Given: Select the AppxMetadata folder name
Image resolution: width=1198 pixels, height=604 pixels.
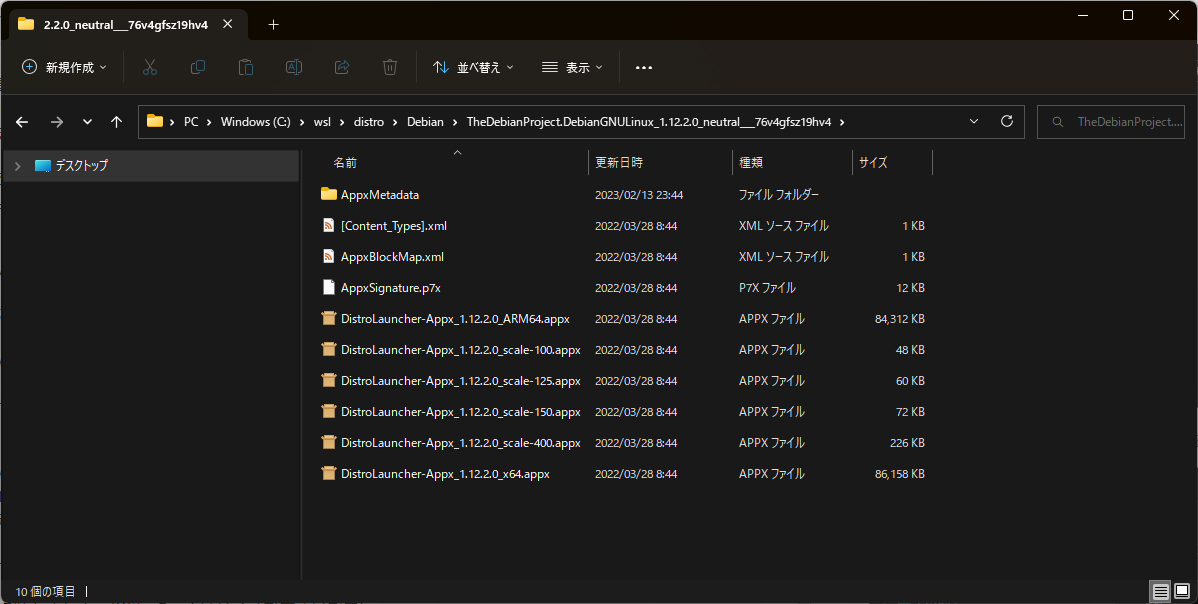Looking at the screenshot, I should pos(380,195).
